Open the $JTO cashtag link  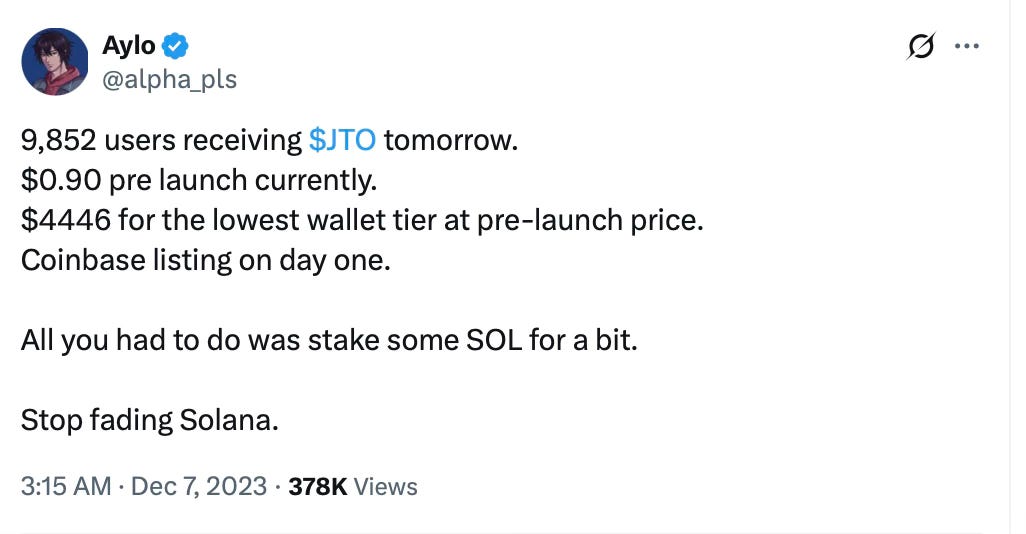[x=342, y=140]
